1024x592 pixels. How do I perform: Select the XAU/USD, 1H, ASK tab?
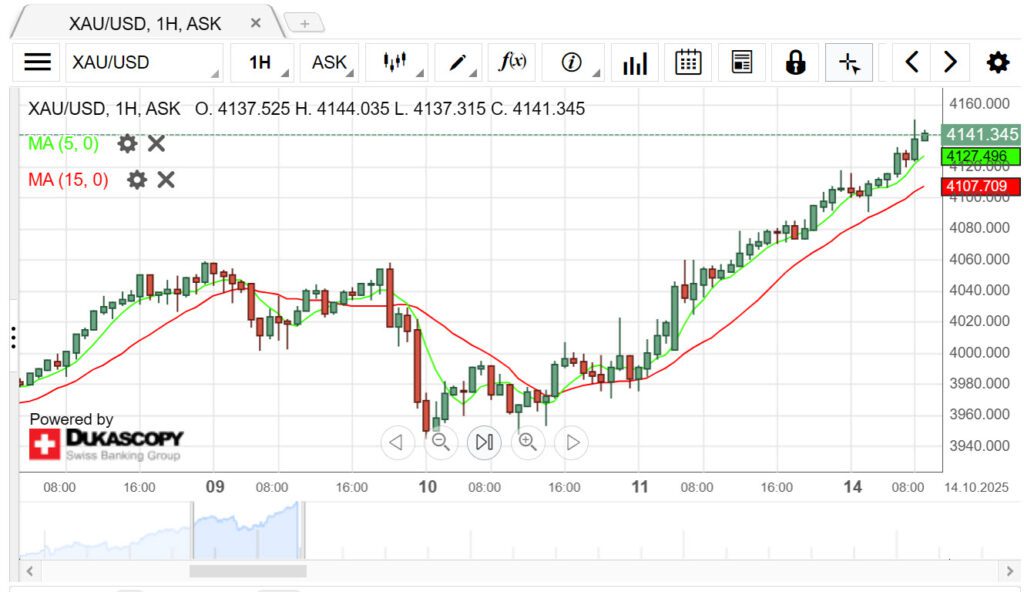coord(145,23)
